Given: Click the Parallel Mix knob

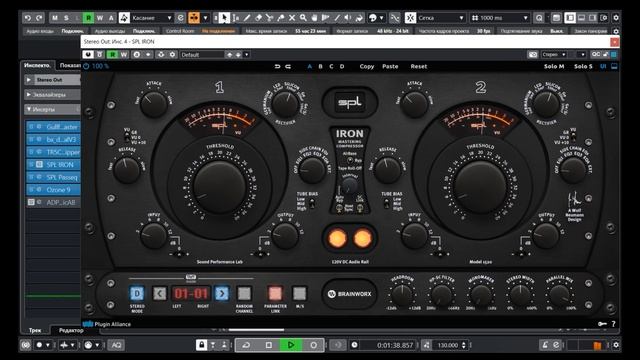Looking at the screenshot, I should [559, 295].
